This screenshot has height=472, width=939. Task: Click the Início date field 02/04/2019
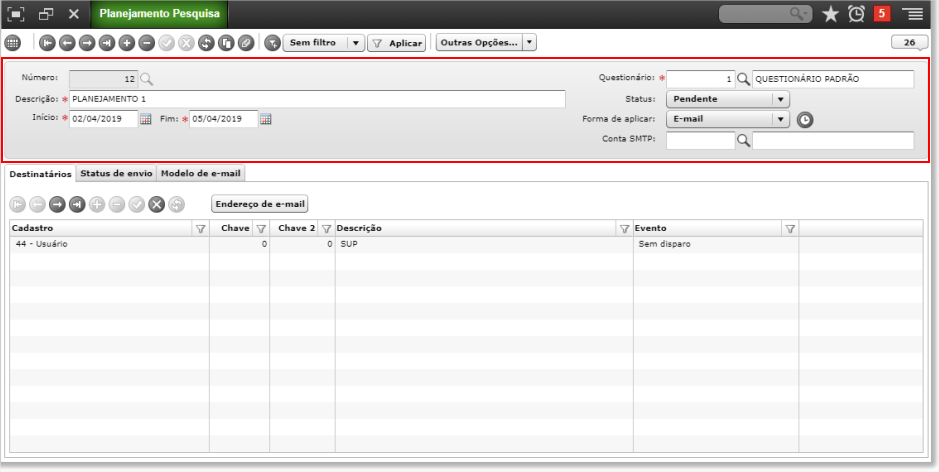(x=104, y=119)
